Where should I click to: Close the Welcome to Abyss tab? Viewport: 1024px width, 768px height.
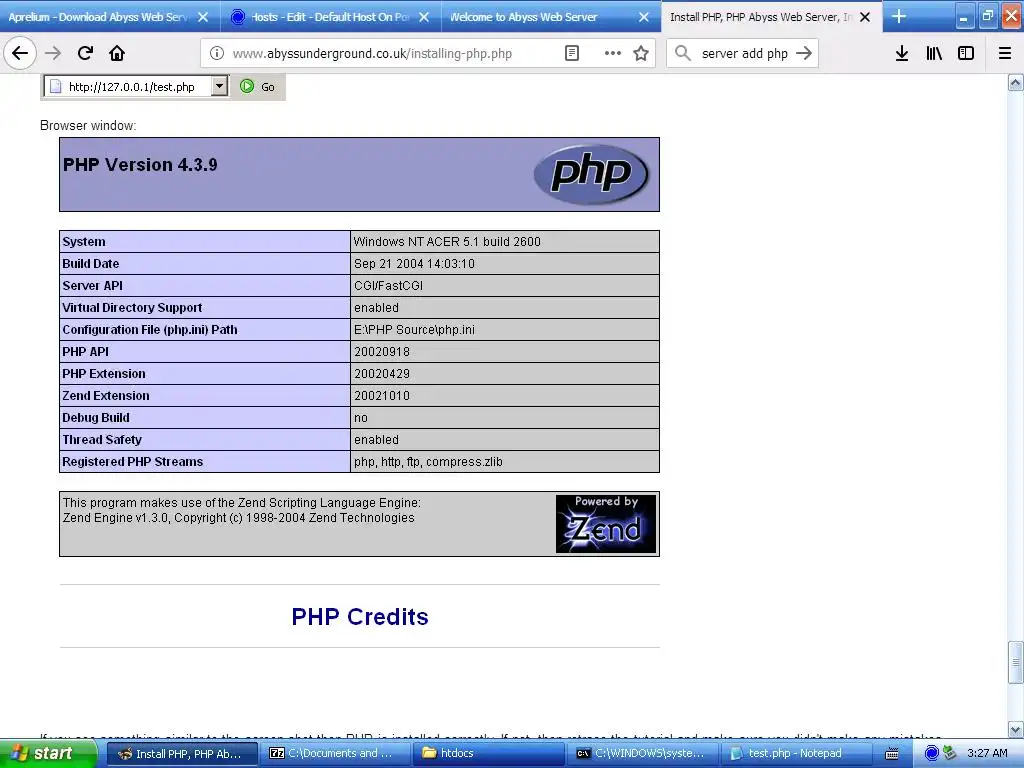644,17
